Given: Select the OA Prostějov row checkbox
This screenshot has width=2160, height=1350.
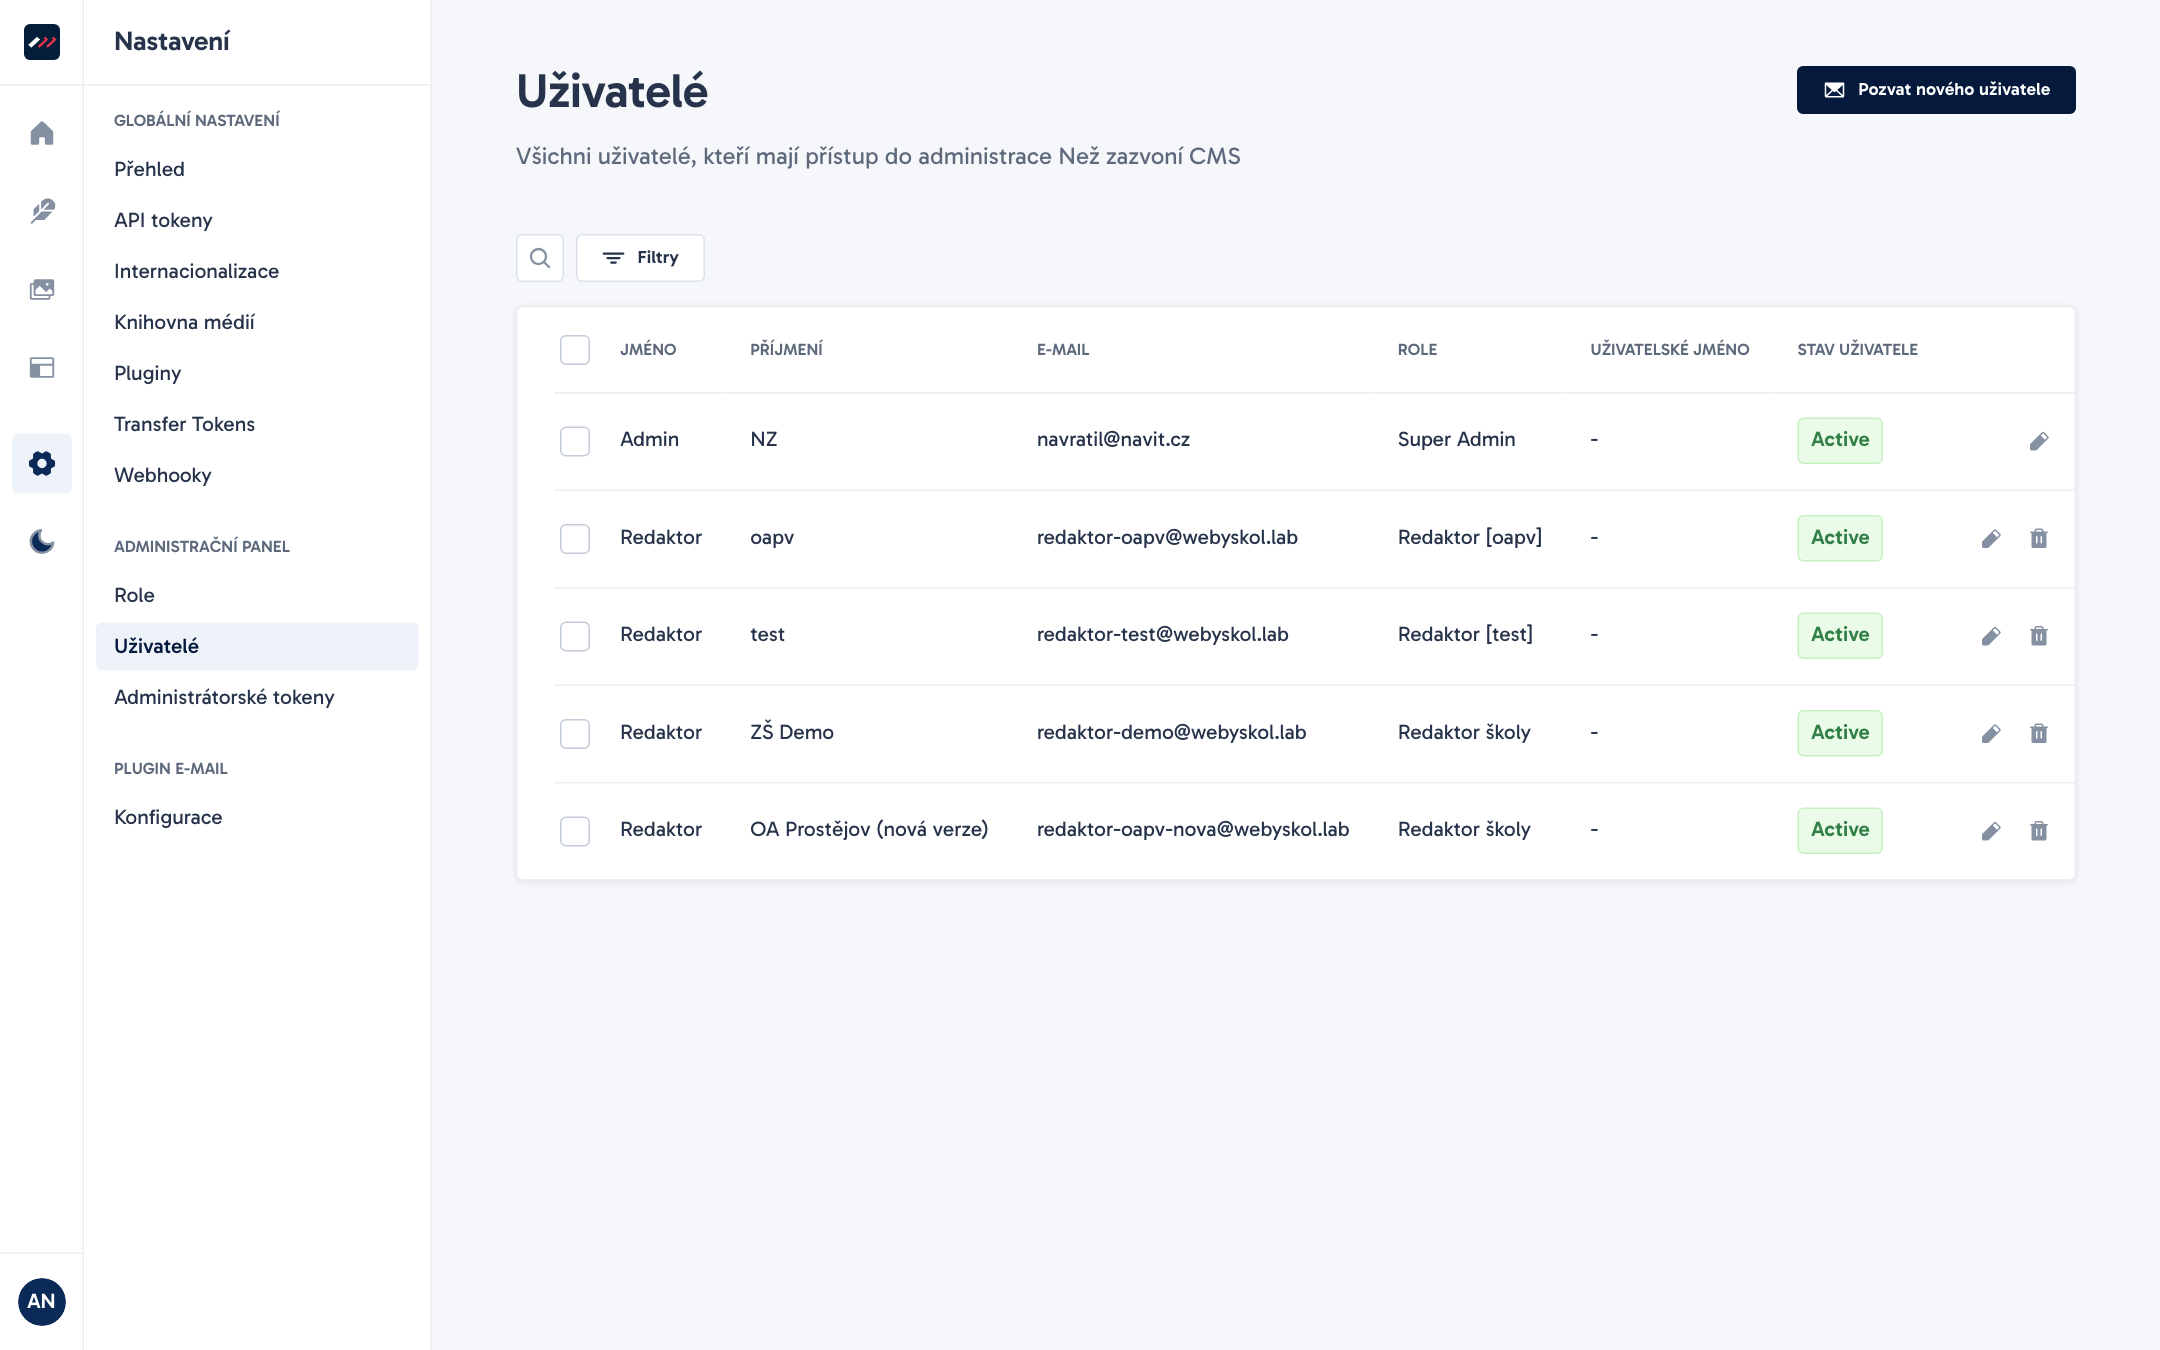Looking at the screenshot, I should pos(575,831).
